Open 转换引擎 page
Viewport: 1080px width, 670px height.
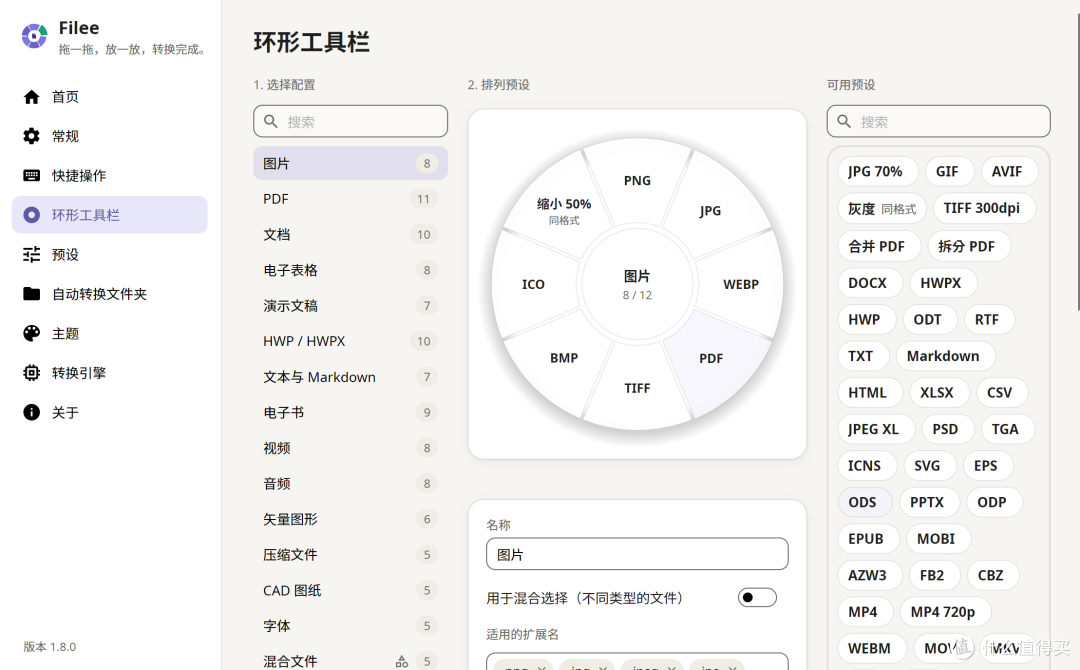tap(110, 373)
